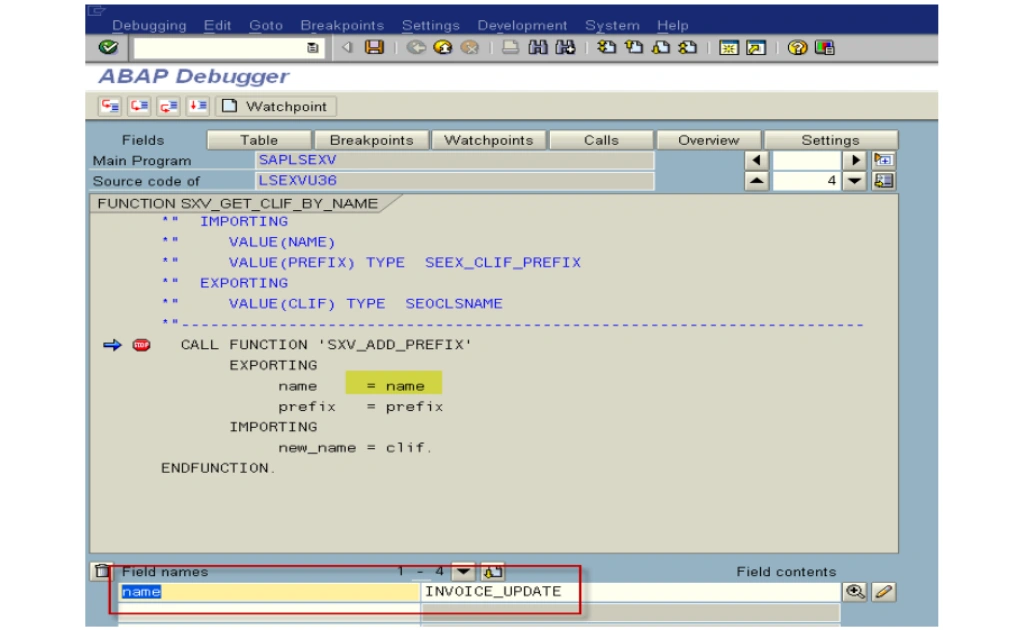This screenshot has height=630, width=1024.
Task: Open the Settings view button beside Overview
Action: [831, 140]
